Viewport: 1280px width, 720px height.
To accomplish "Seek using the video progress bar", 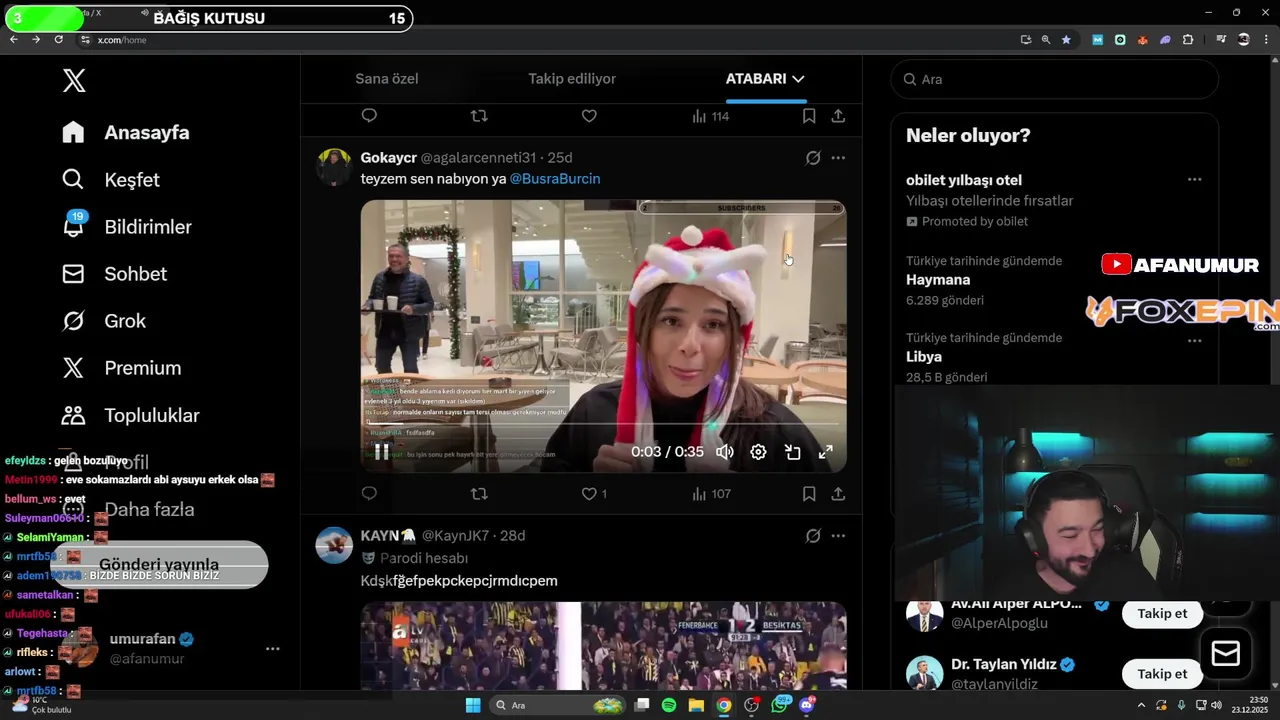I will click(603, 425).
